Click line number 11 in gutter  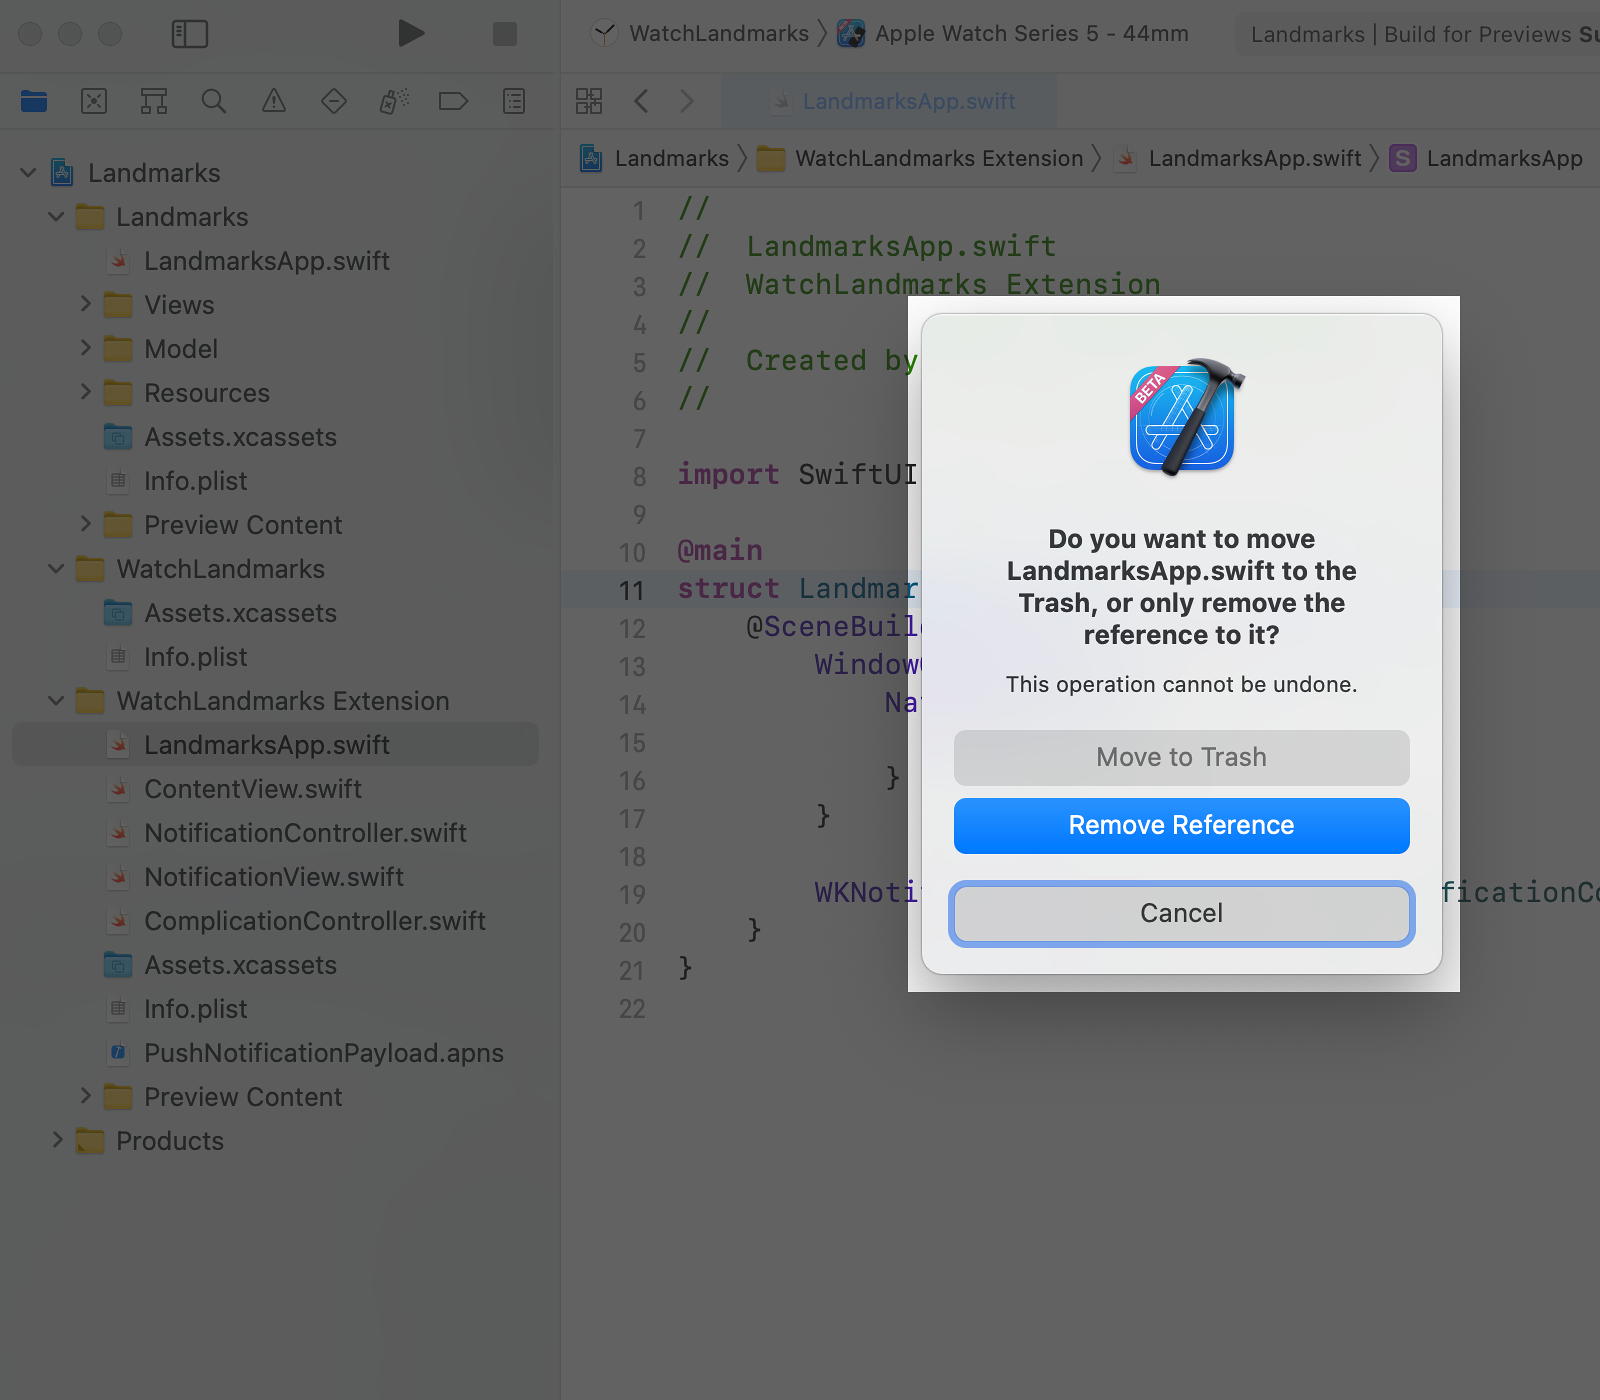tap(631, 590)
